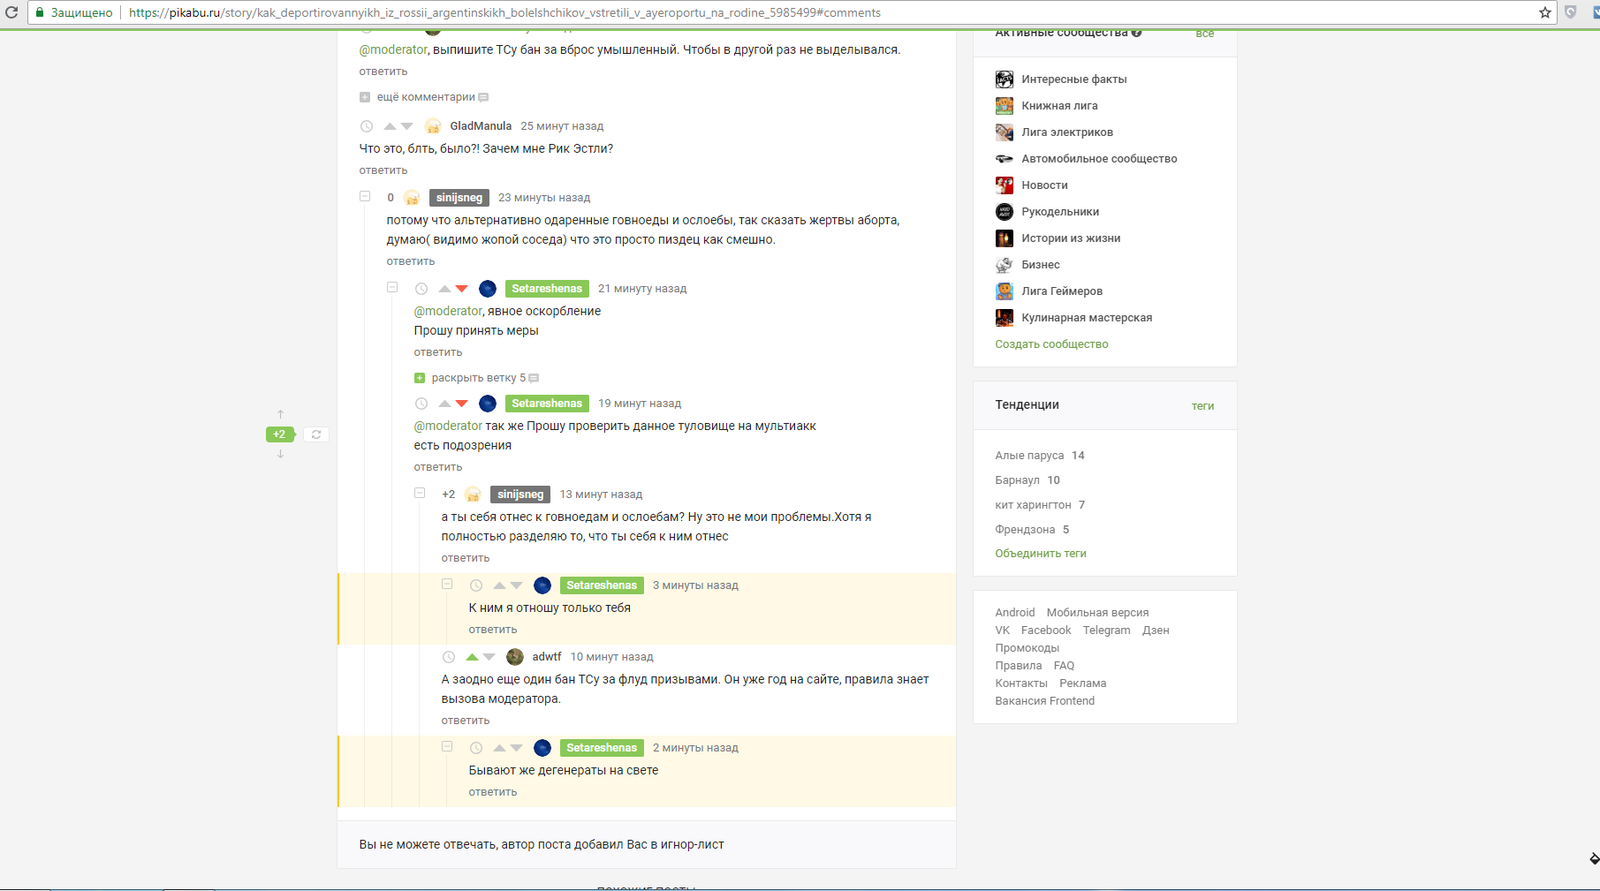
Task: Reply to the adwtf comment
Action: click(x=465, y=721)
